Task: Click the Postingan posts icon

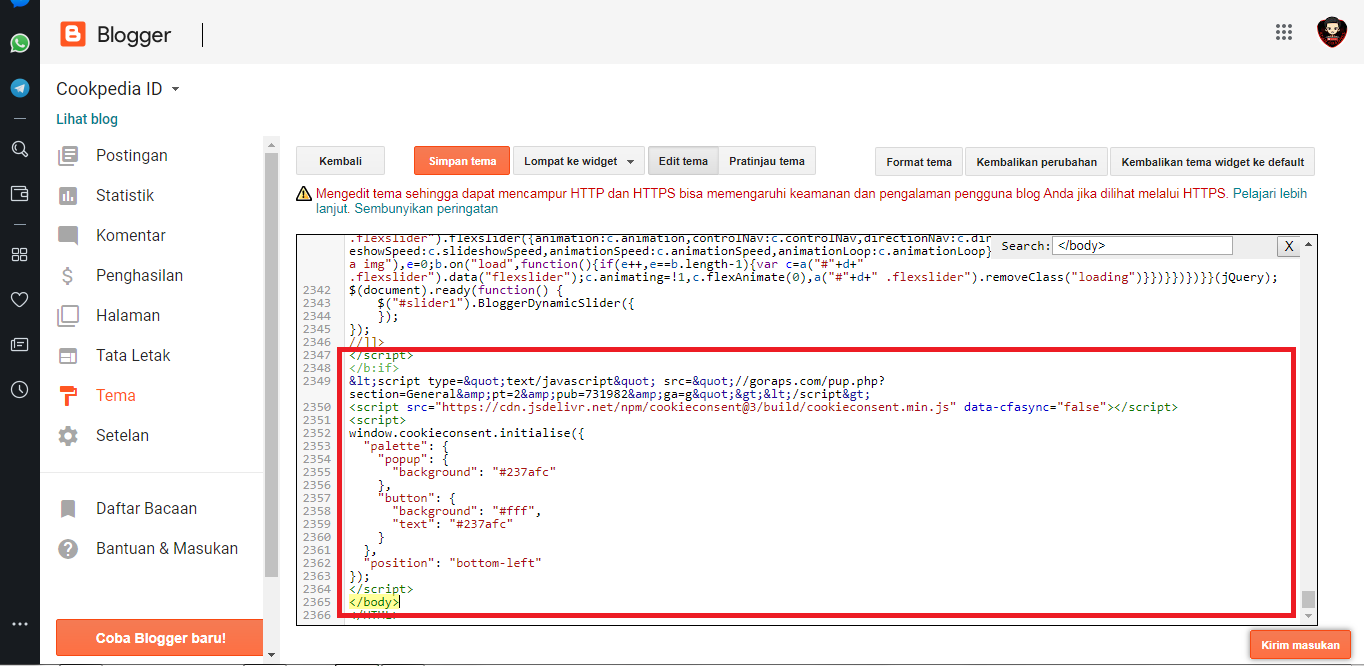Action: 68,156
